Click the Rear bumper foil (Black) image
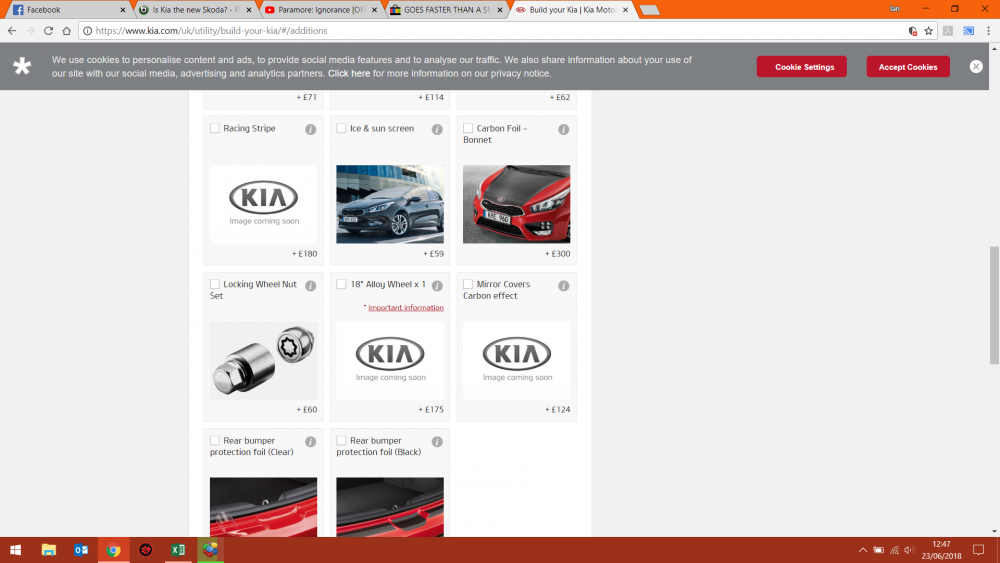Image resolution: width=1000 pixels, height=563 pixels. coord(390,507)
